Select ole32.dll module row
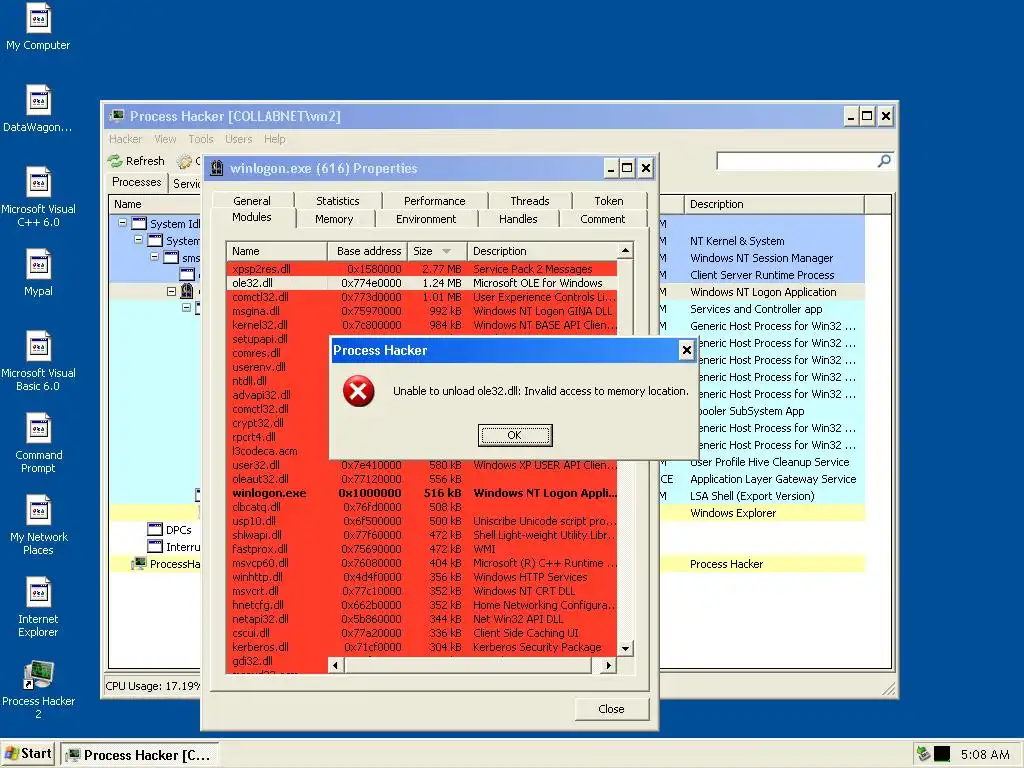Screen dimensions: 1024x768 pos(421,283)
